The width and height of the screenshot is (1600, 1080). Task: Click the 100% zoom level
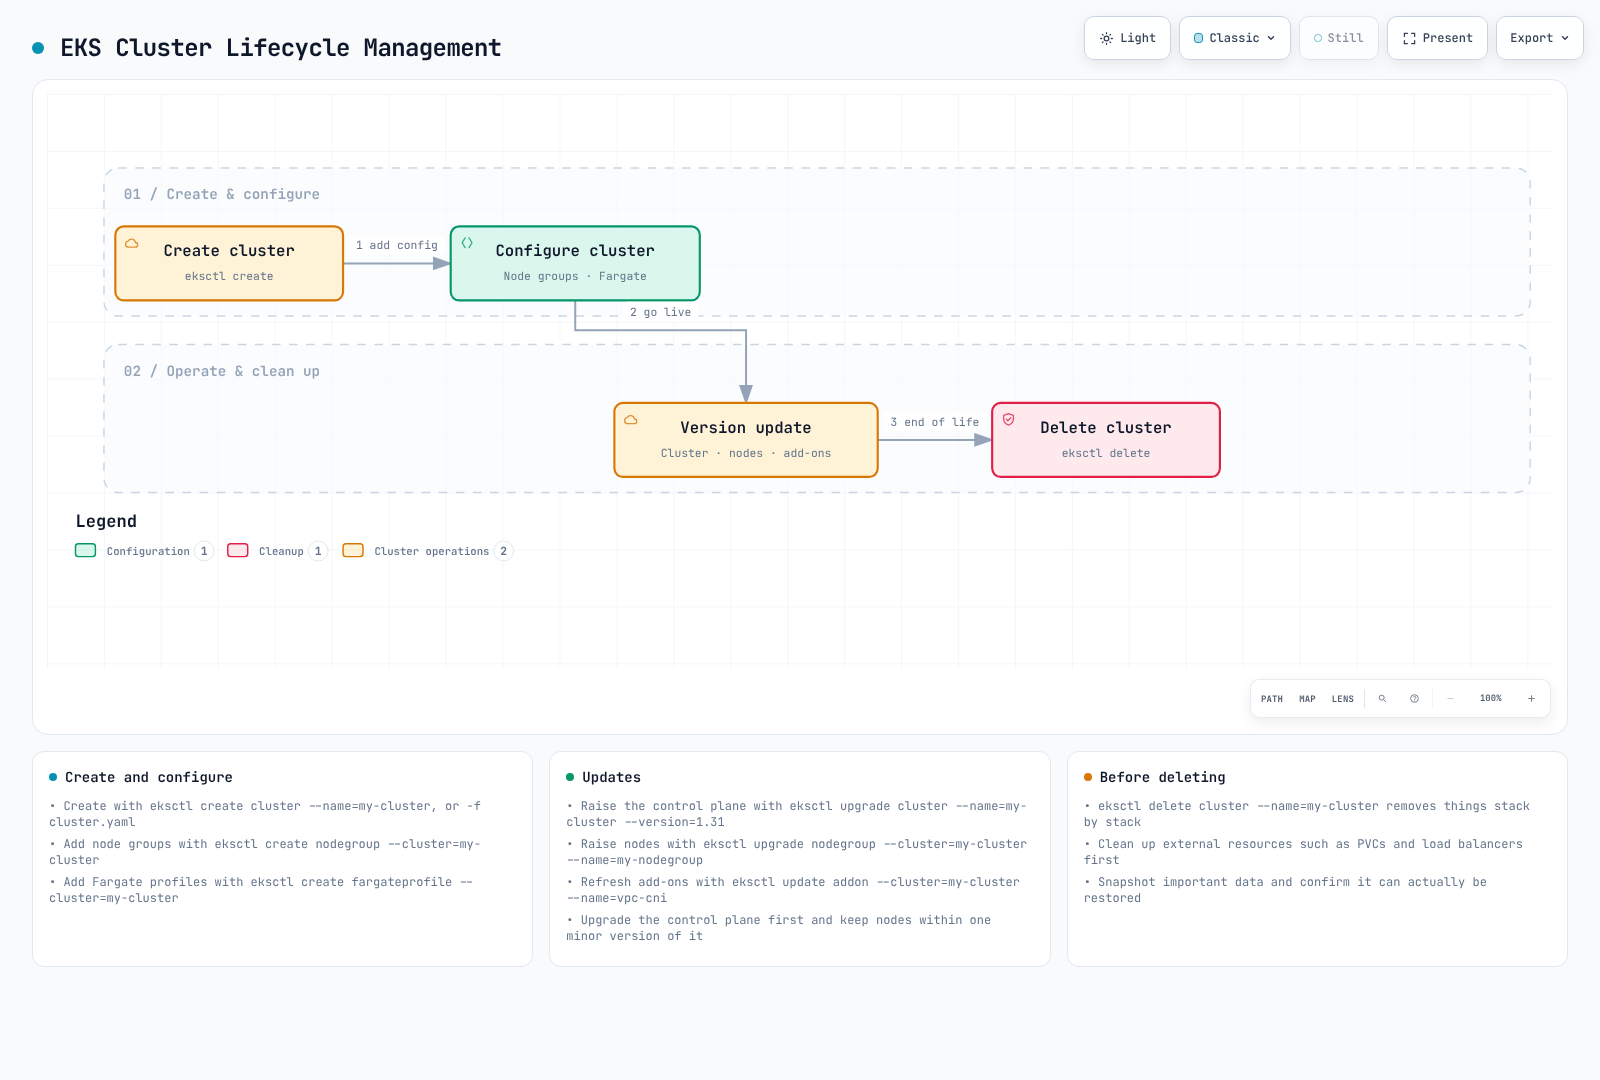click(1491, 699)
